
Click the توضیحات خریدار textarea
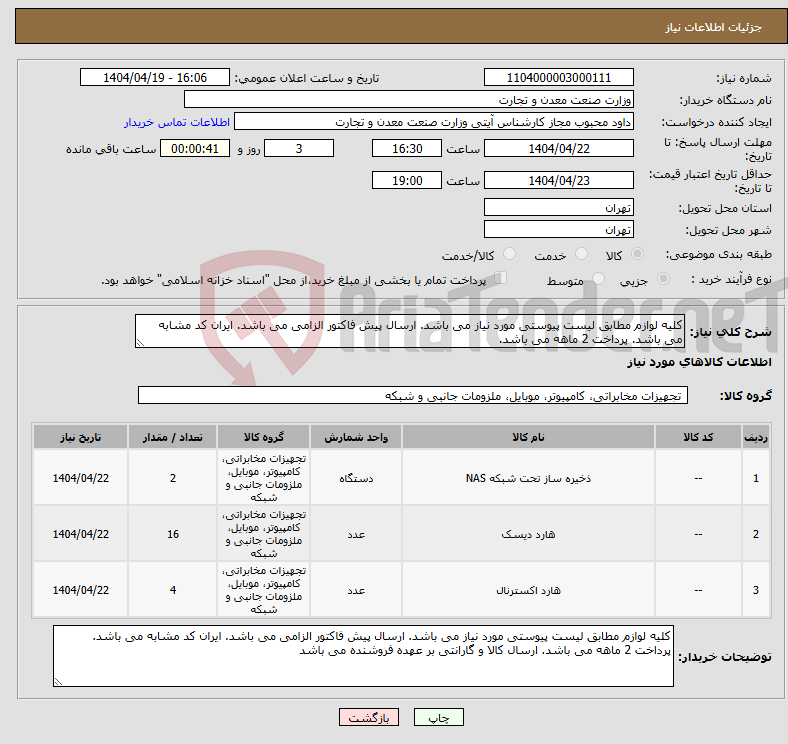[363, 656]
